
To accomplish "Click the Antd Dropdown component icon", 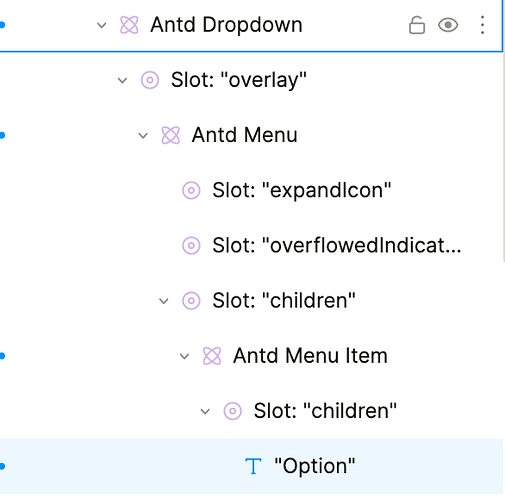I will click(x=129, y=25).
